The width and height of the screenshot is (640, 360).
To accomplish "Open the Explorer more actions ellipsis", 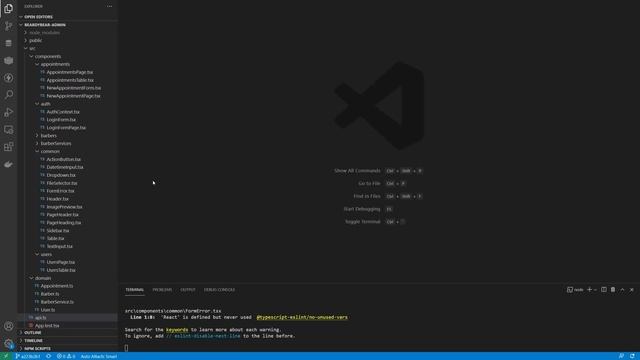I will pyautogui.click(x=109, y=6).
